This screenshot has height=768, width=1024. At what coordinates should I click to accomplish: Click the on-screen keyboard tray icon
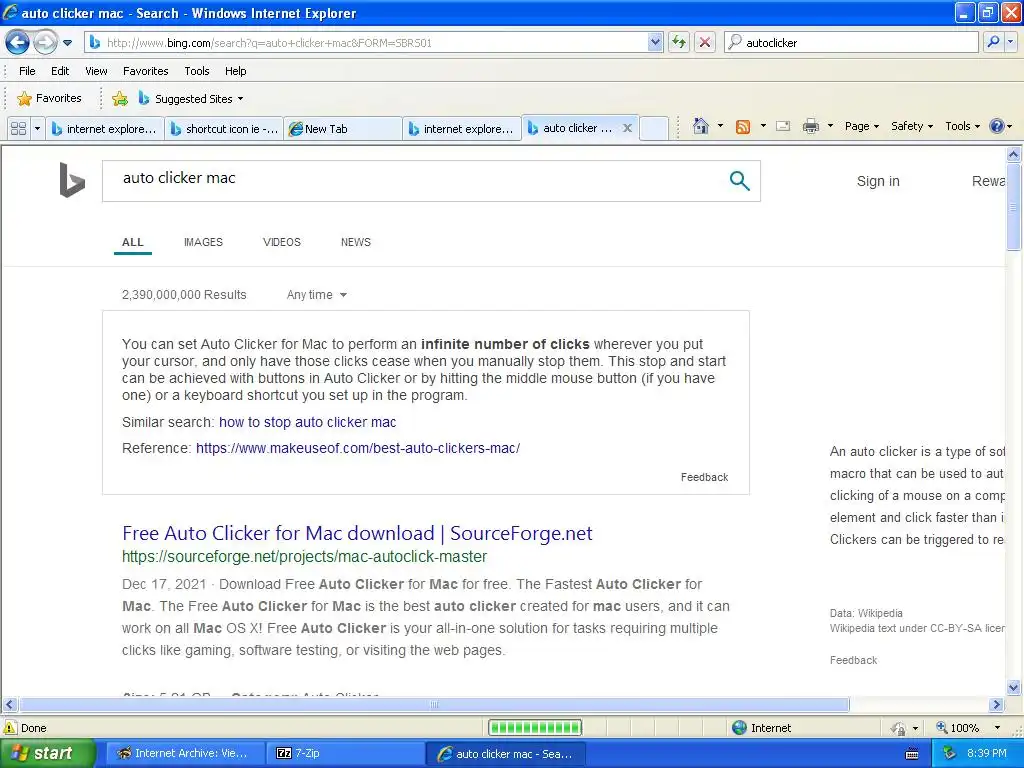[912, 754]
